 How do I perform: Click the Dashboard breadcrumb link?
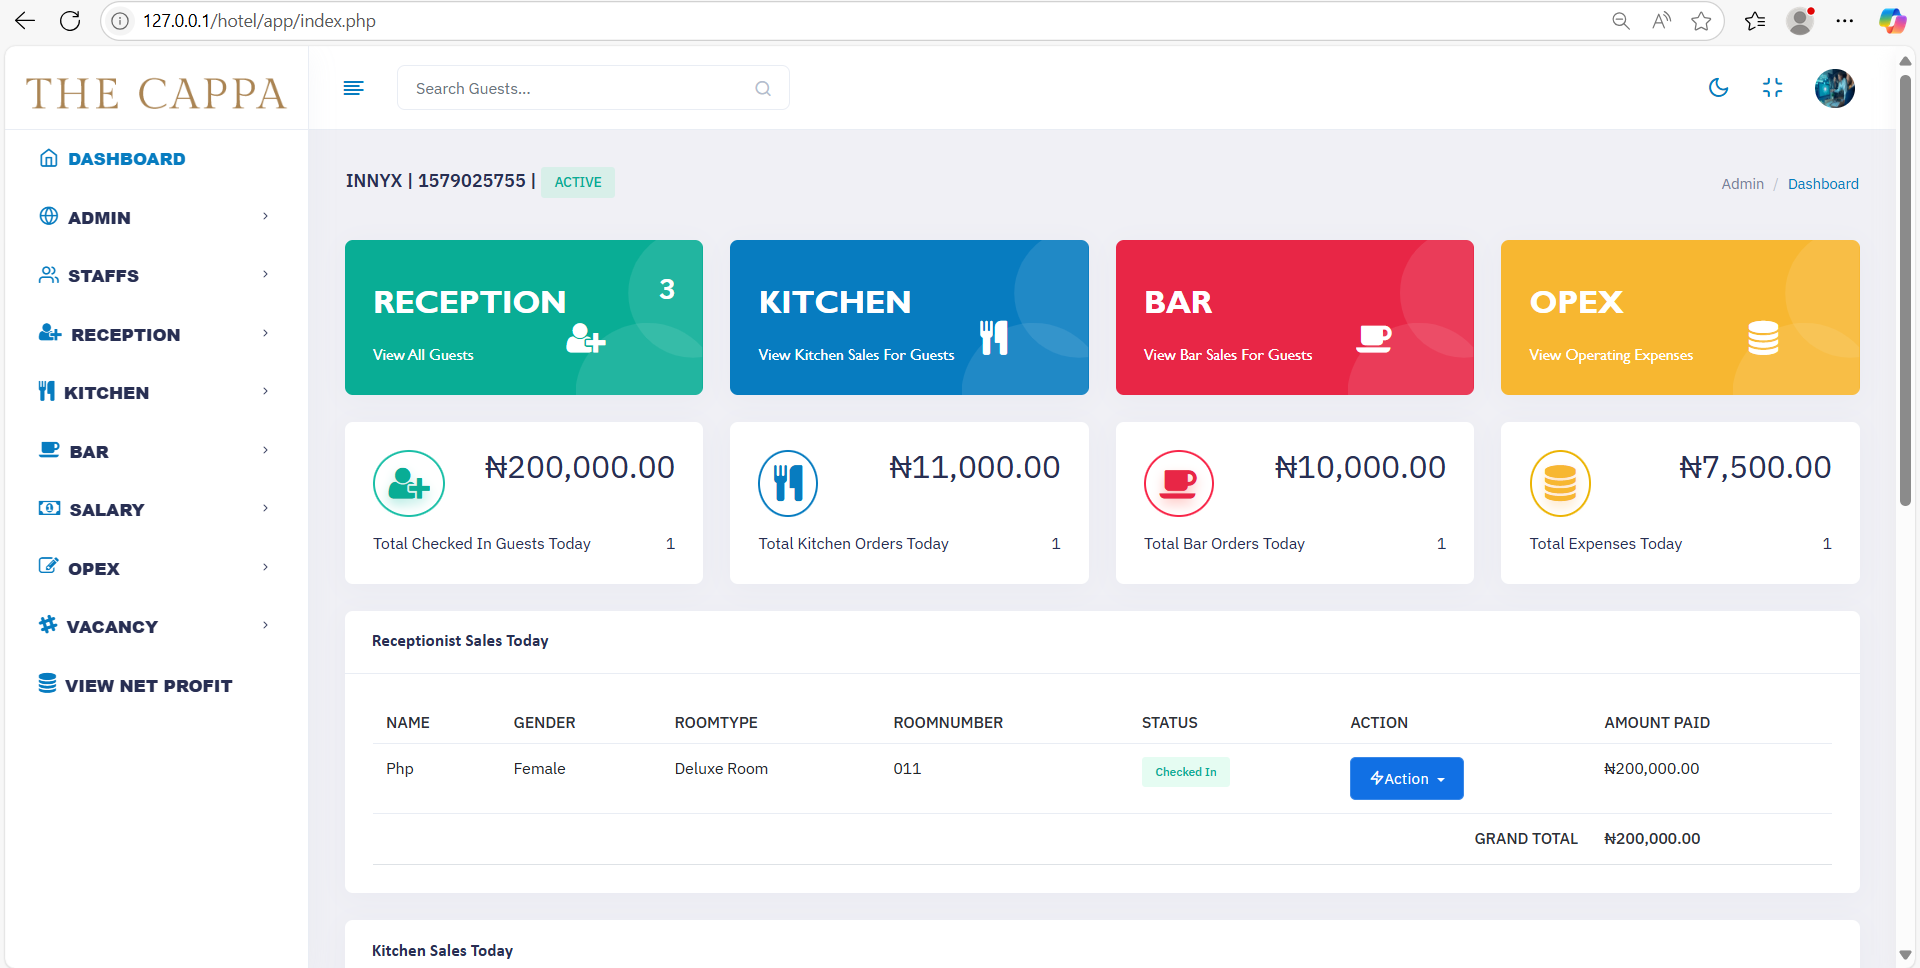[x=1822, y=184]
